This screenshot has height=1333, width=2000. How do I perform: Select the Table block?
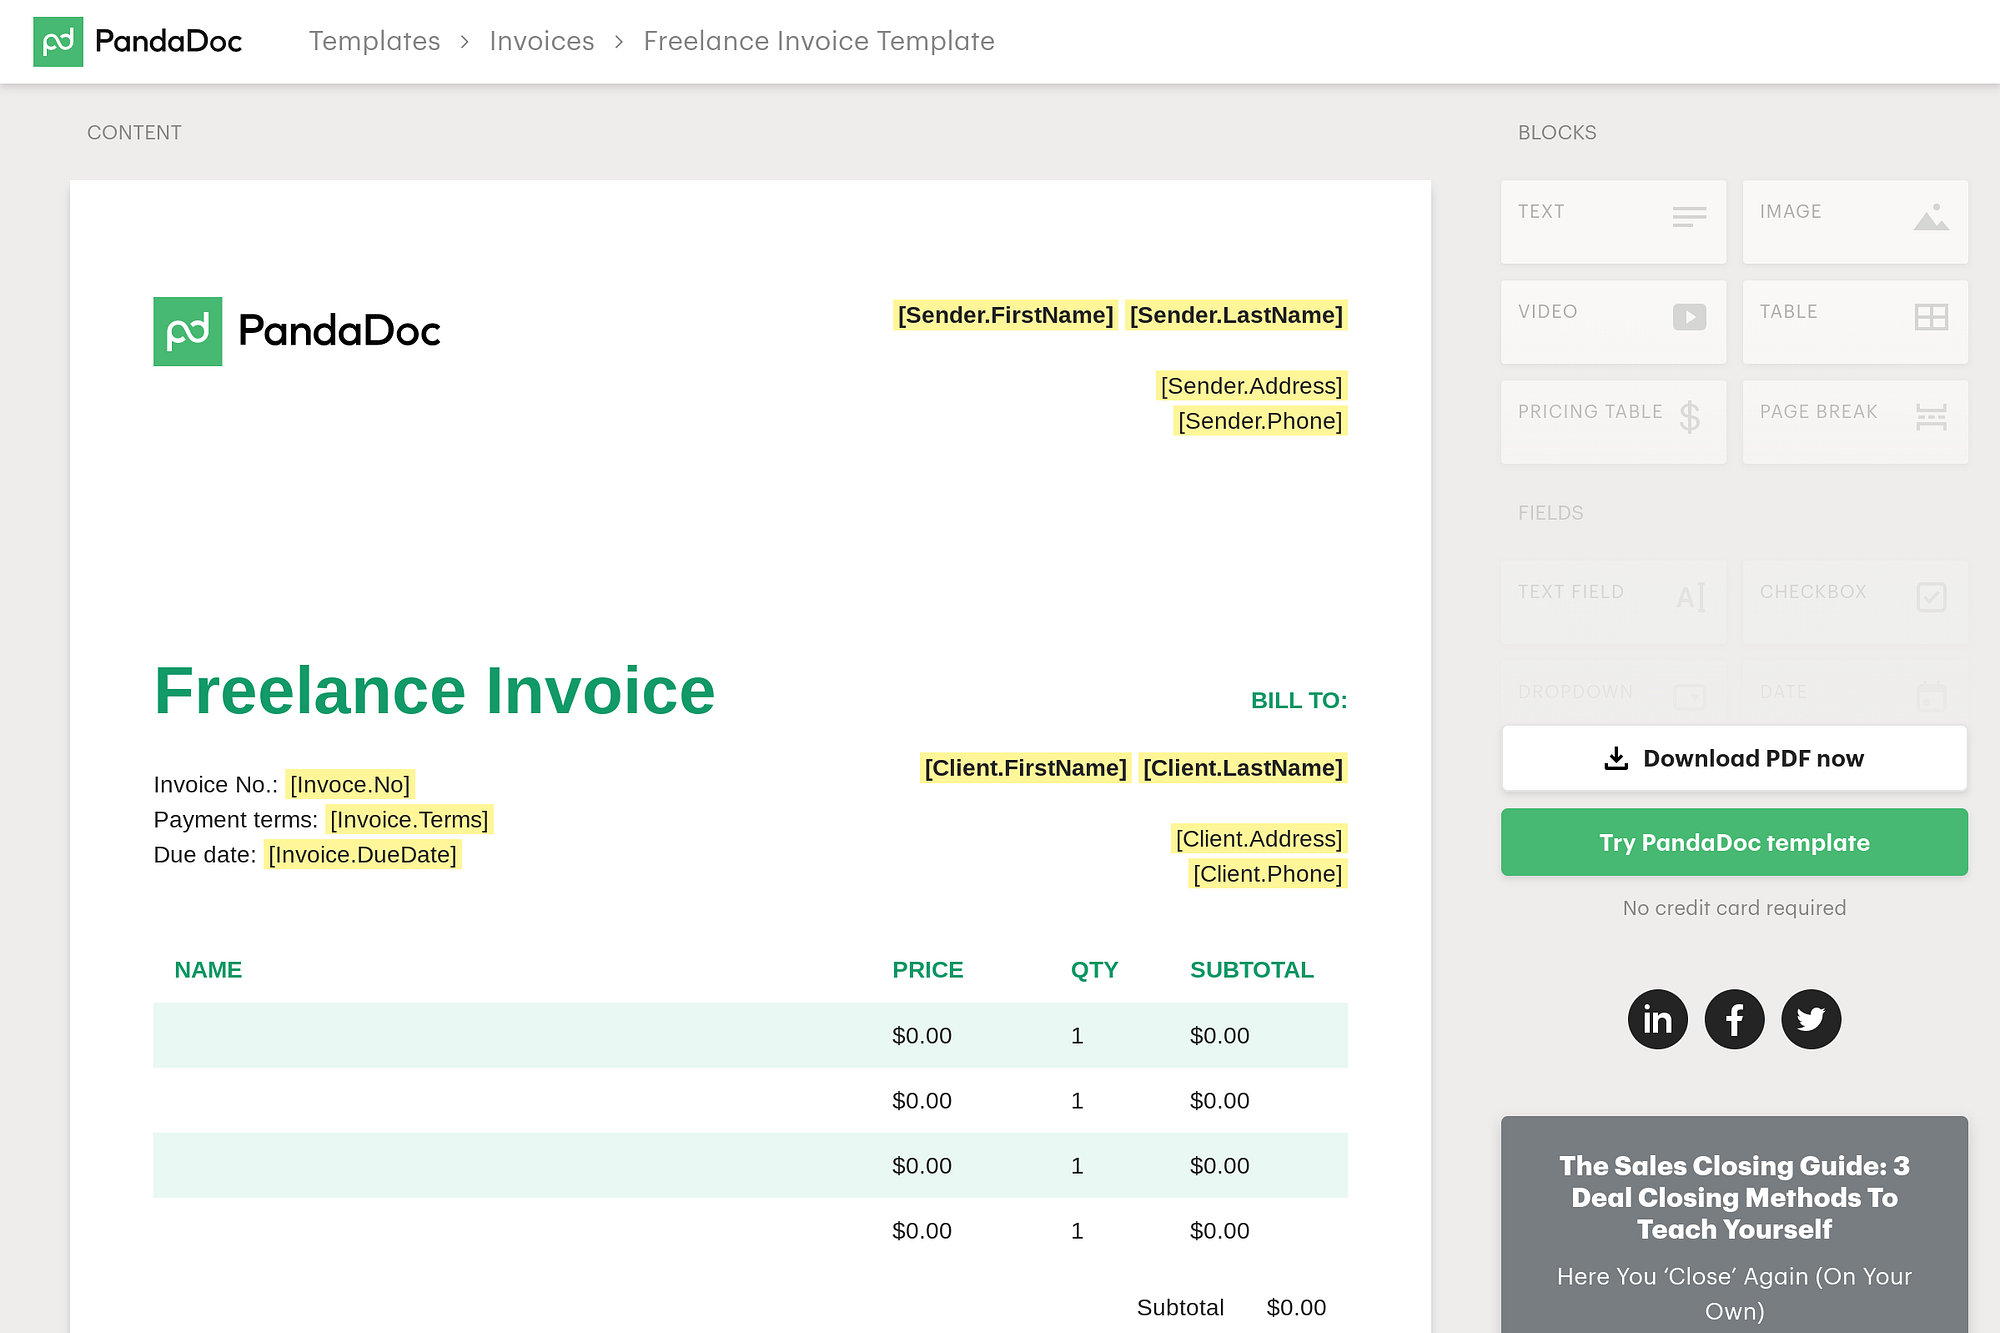1855,322
